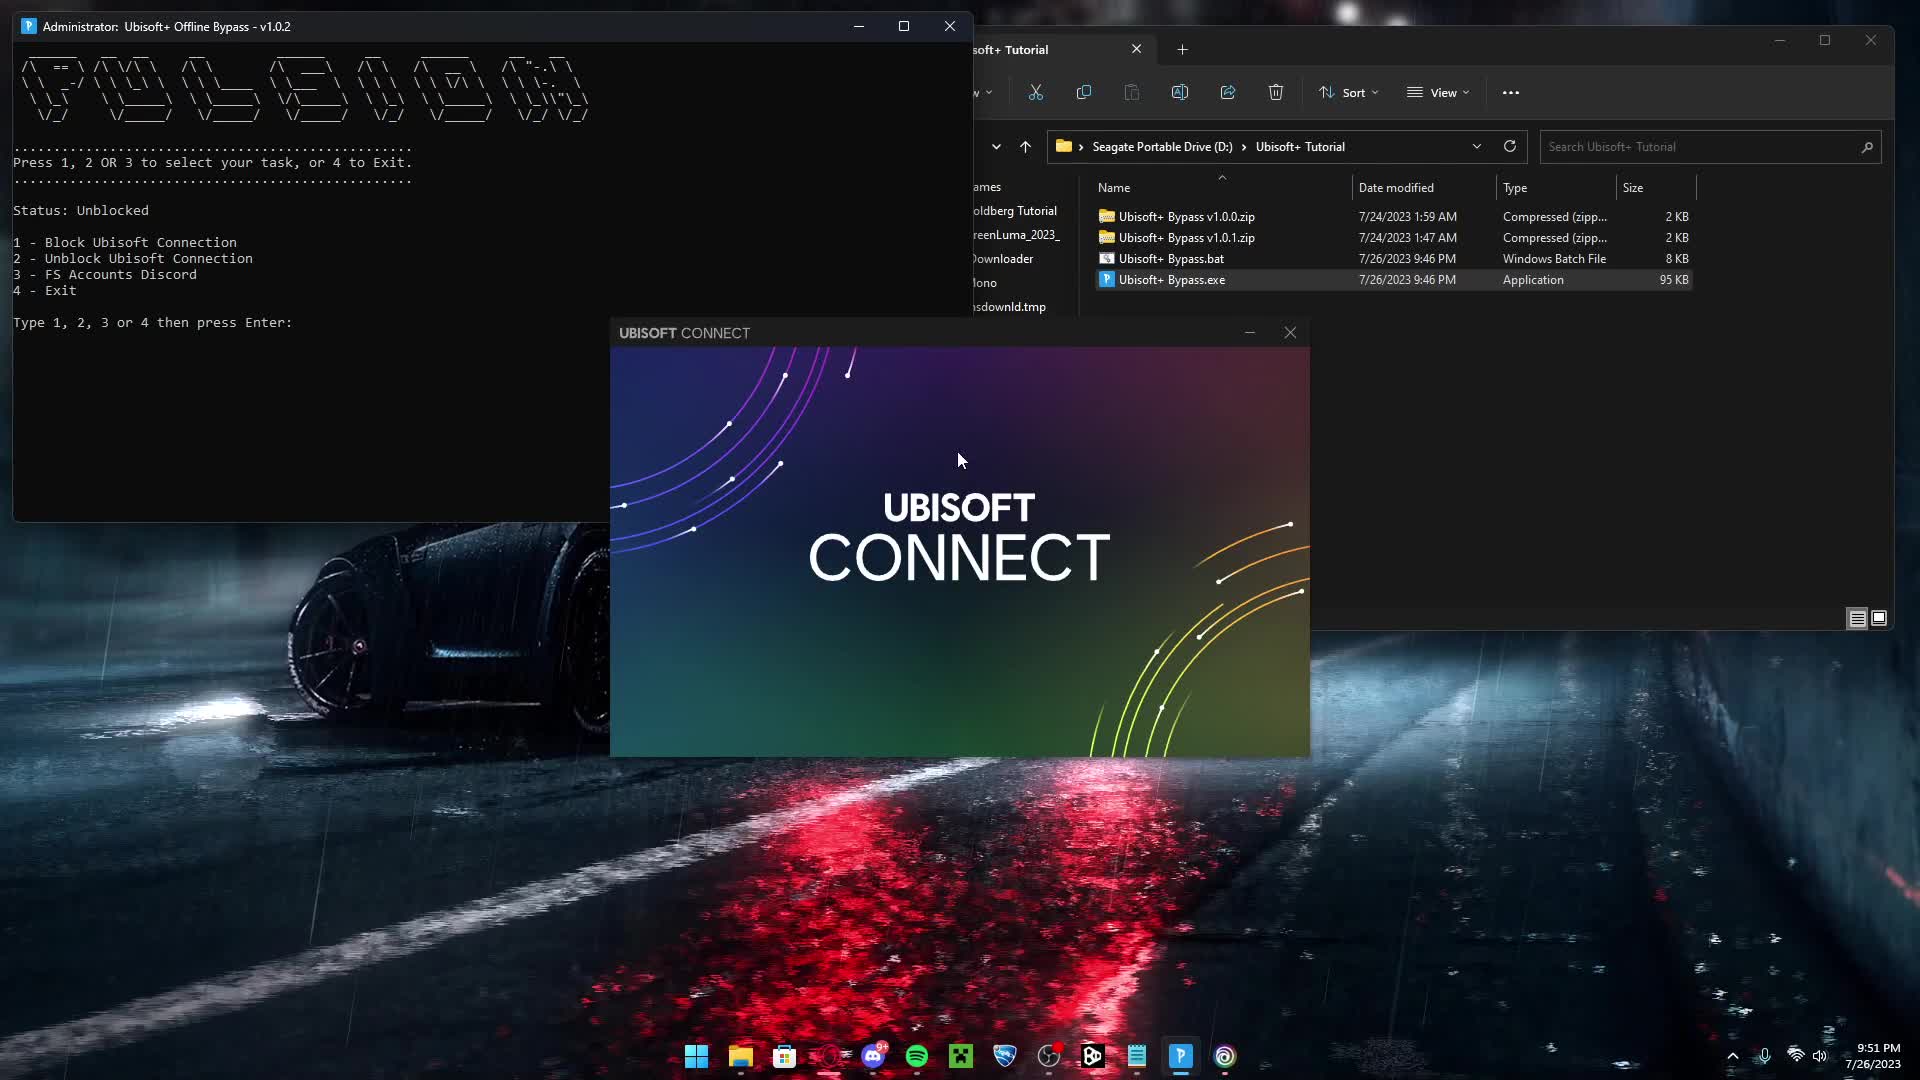
Task: Select Ubisoft+ Bypass.bat file
Action: pos(1171,258)
